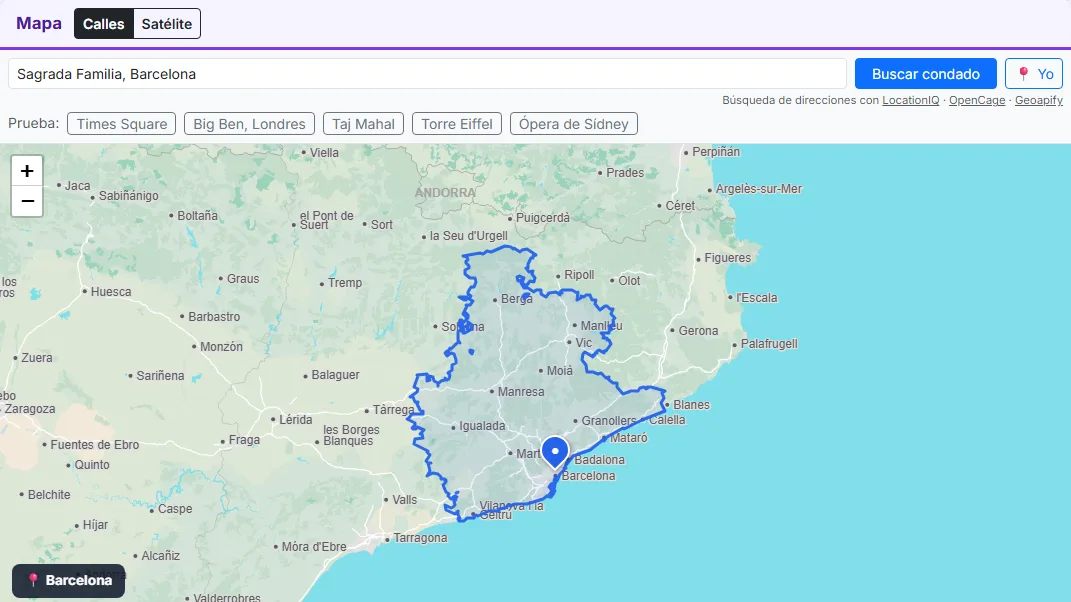Image resolution: width=1071 pixels, height=602 pixels.
Task: Zoom out with the minus button
Action: tap(27, 201)
